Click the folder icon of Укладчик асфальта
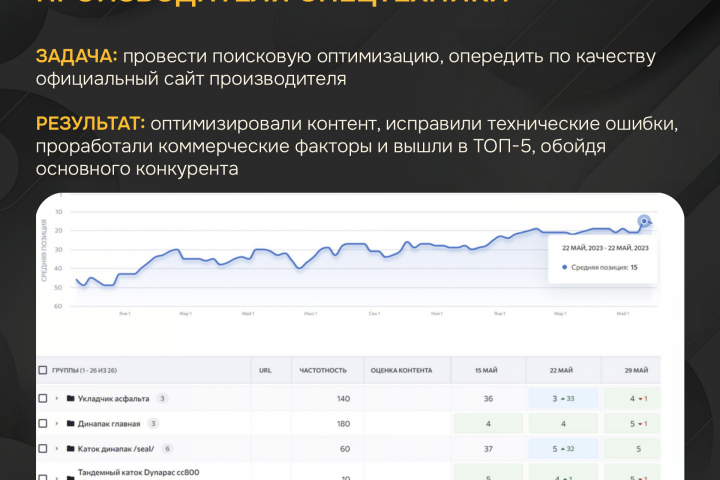Image resolution: width=720 pixels, height=480 pixels. (x=70, y=398)
